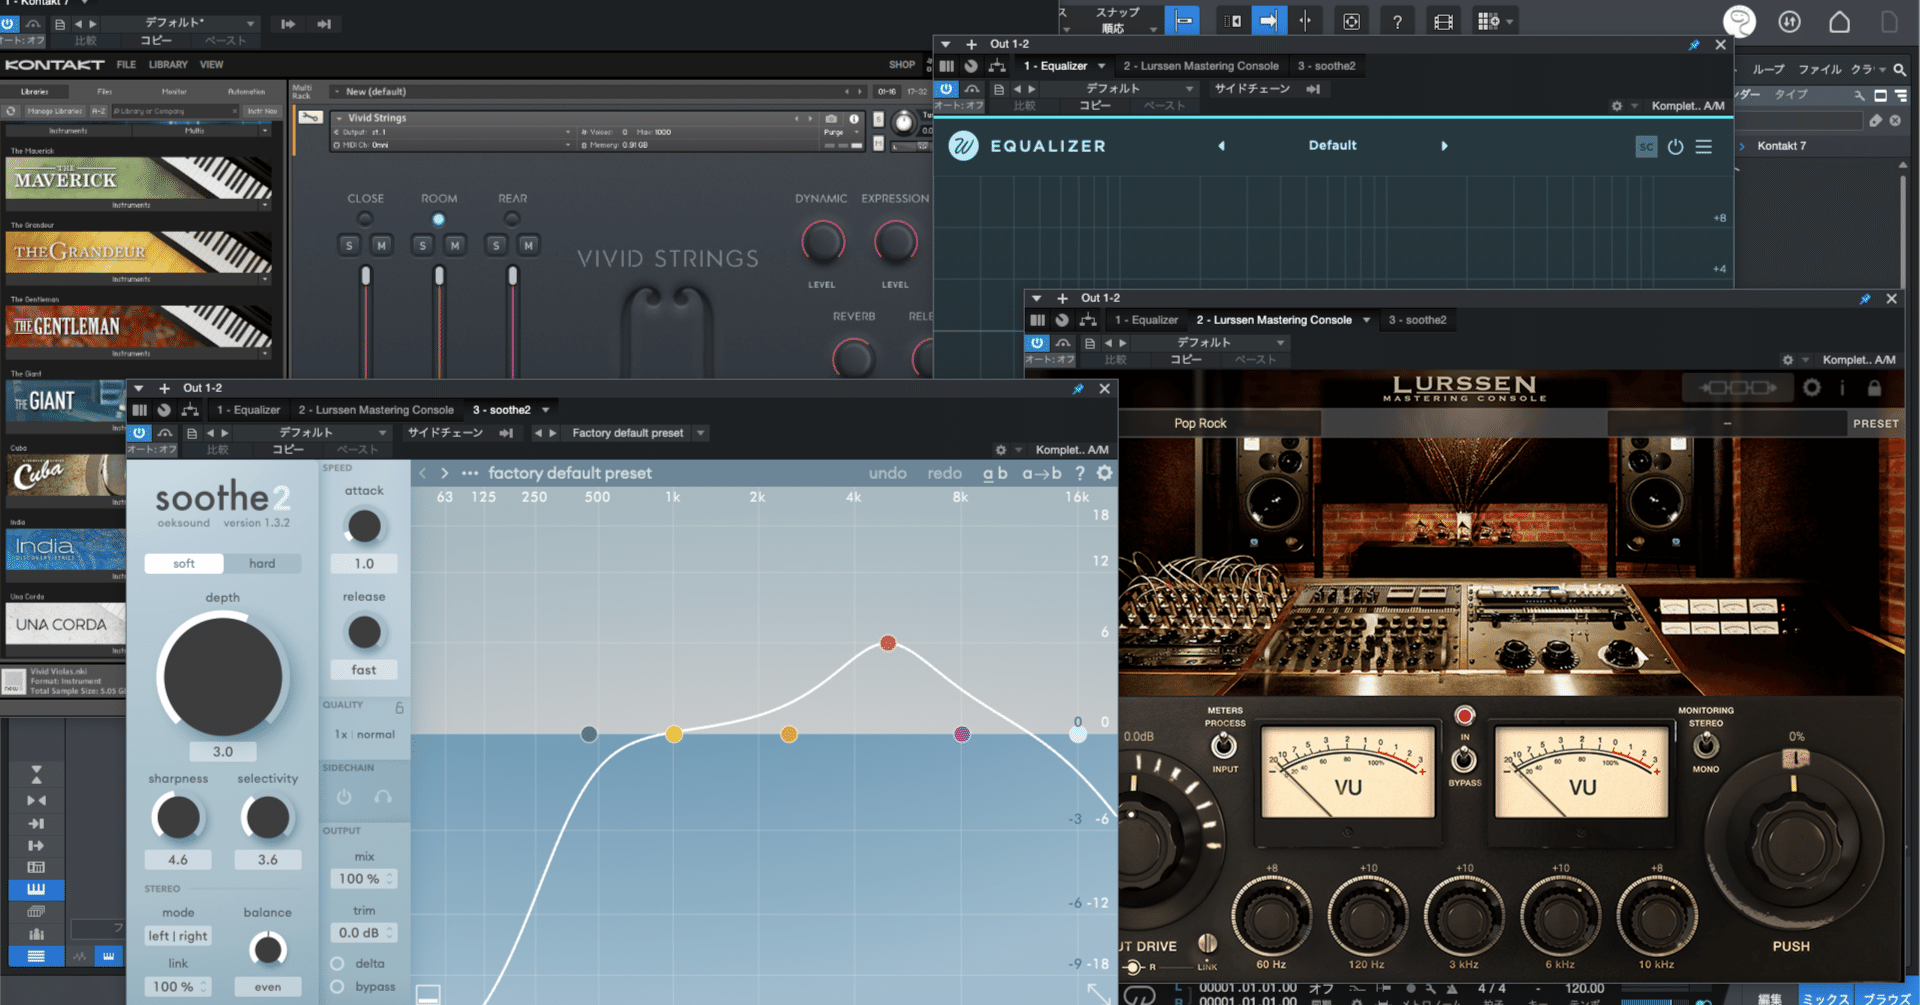This screenshot has height=1005, width=1920.
Task: Open 2 - Lurssen Mastering Console dropdown arrow
Action: click(1366, 320)
